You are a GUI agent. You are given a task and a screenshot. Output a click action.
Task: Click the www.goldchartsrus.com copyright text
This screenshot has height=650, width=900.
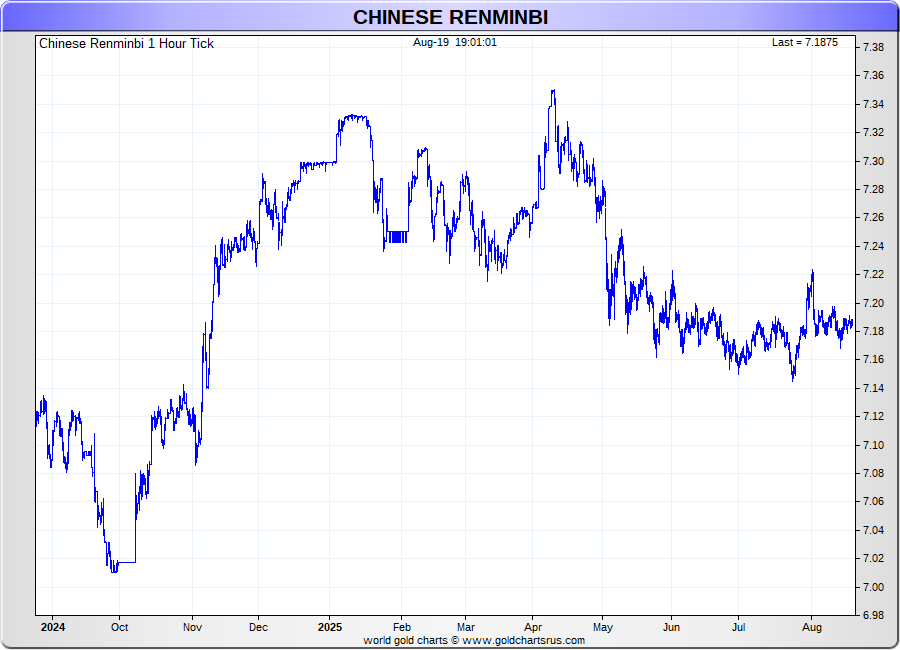474,640
